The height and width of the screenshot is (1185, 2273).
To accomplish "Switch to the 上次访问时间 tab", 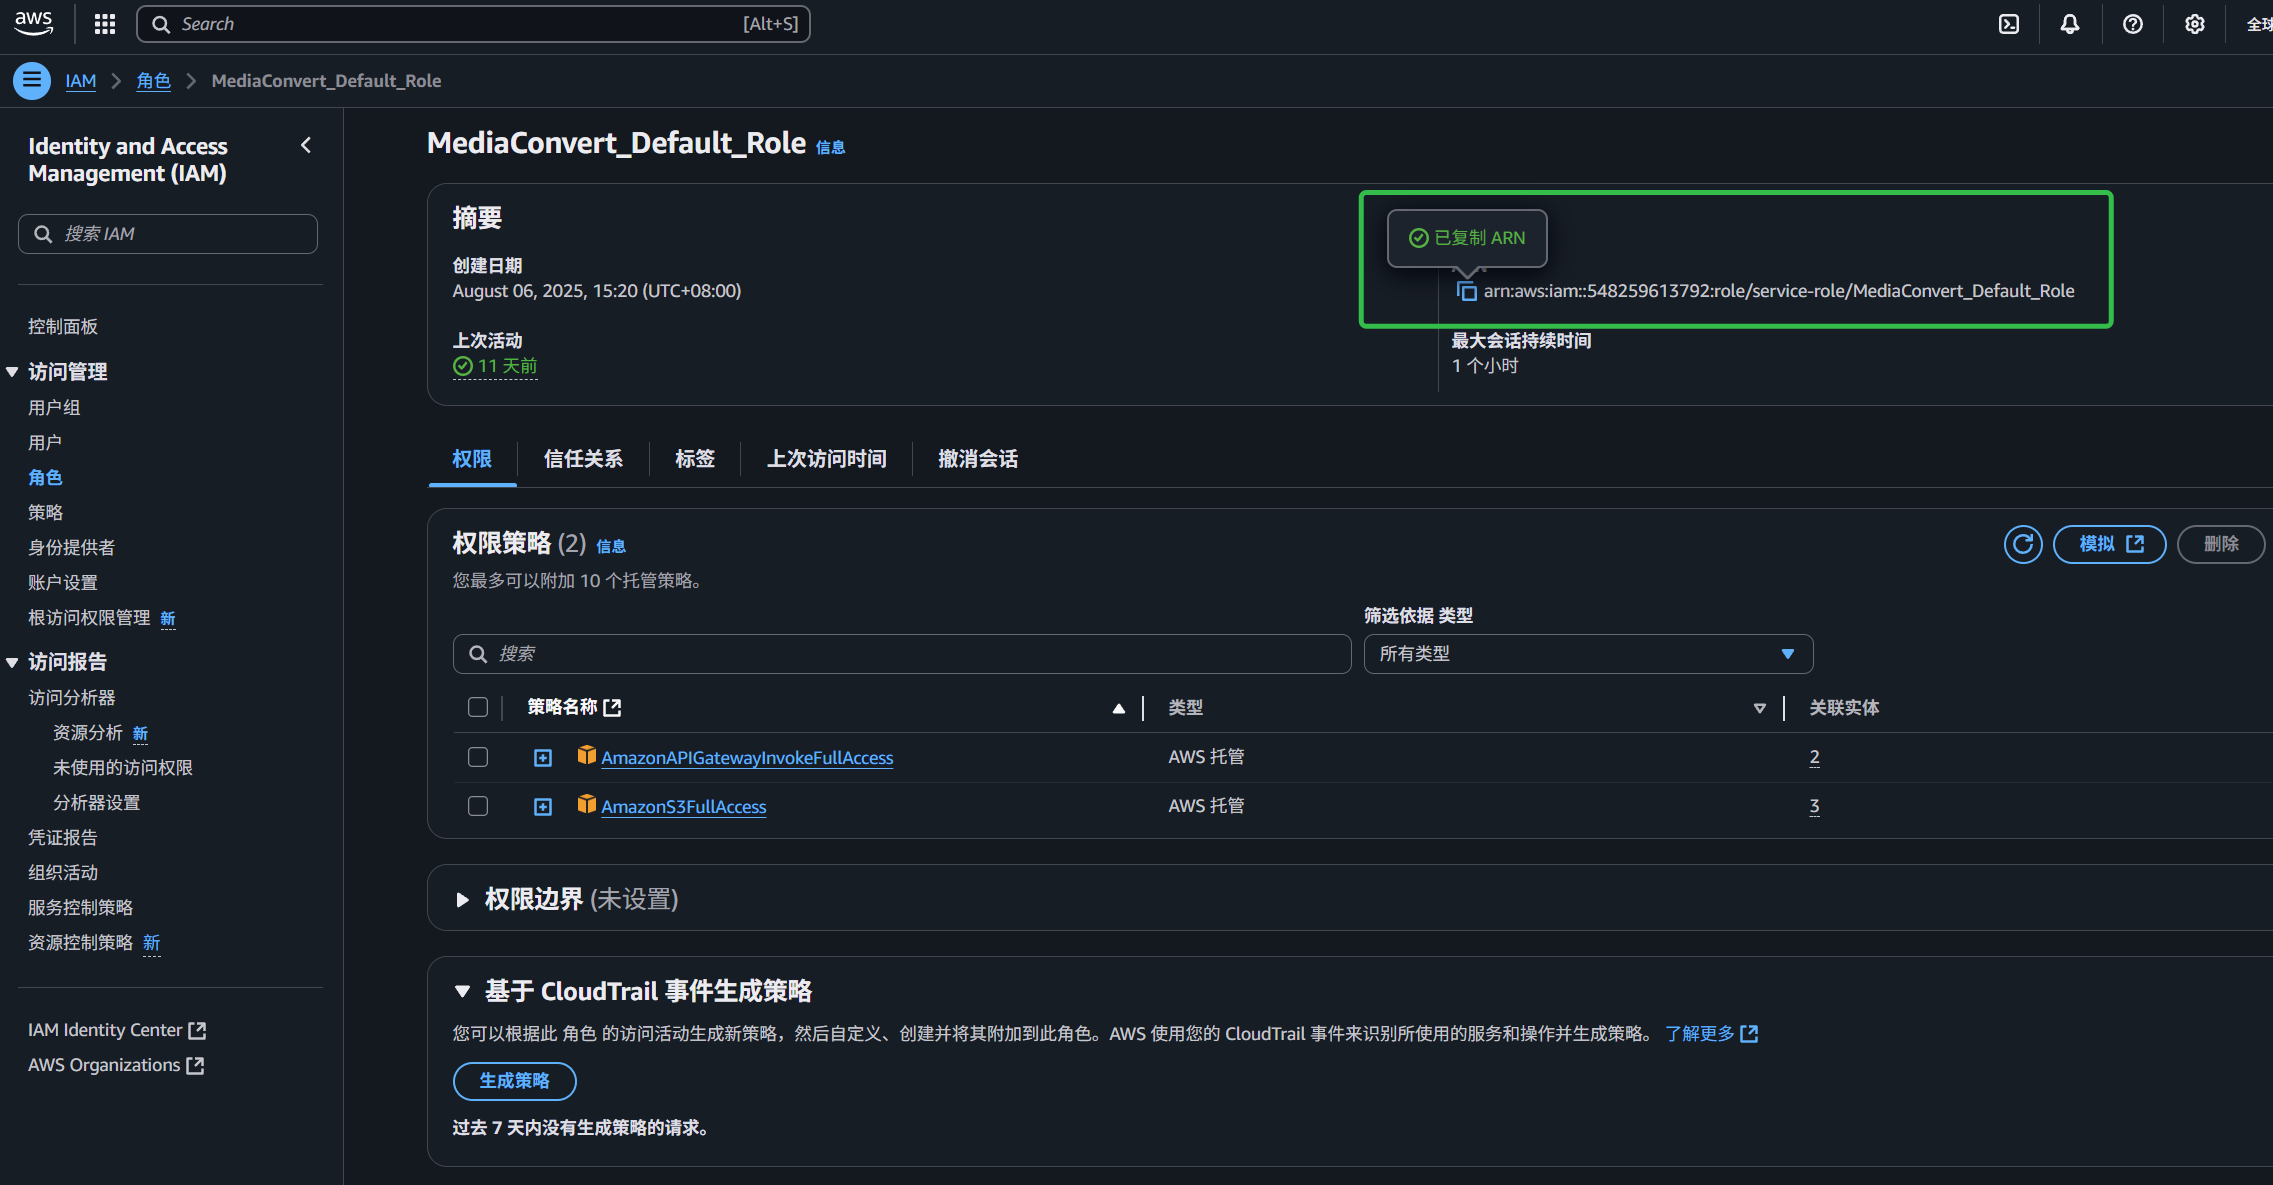I will (826, 459).
